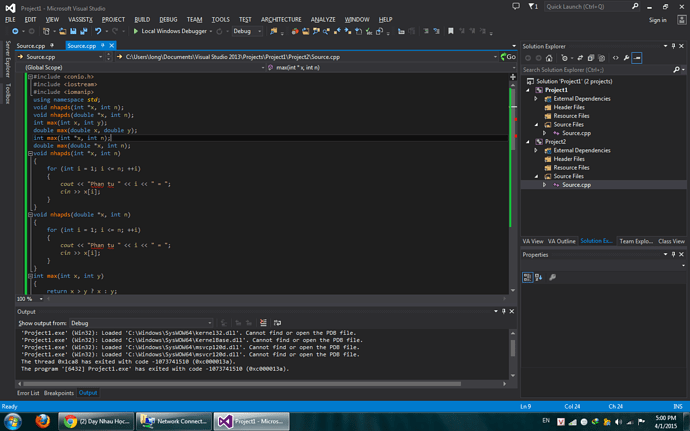Image resolution: width=690 pixels, height=431 pixels.
Task: Click the Save icon in the toolbar
Action: [73, 31]
